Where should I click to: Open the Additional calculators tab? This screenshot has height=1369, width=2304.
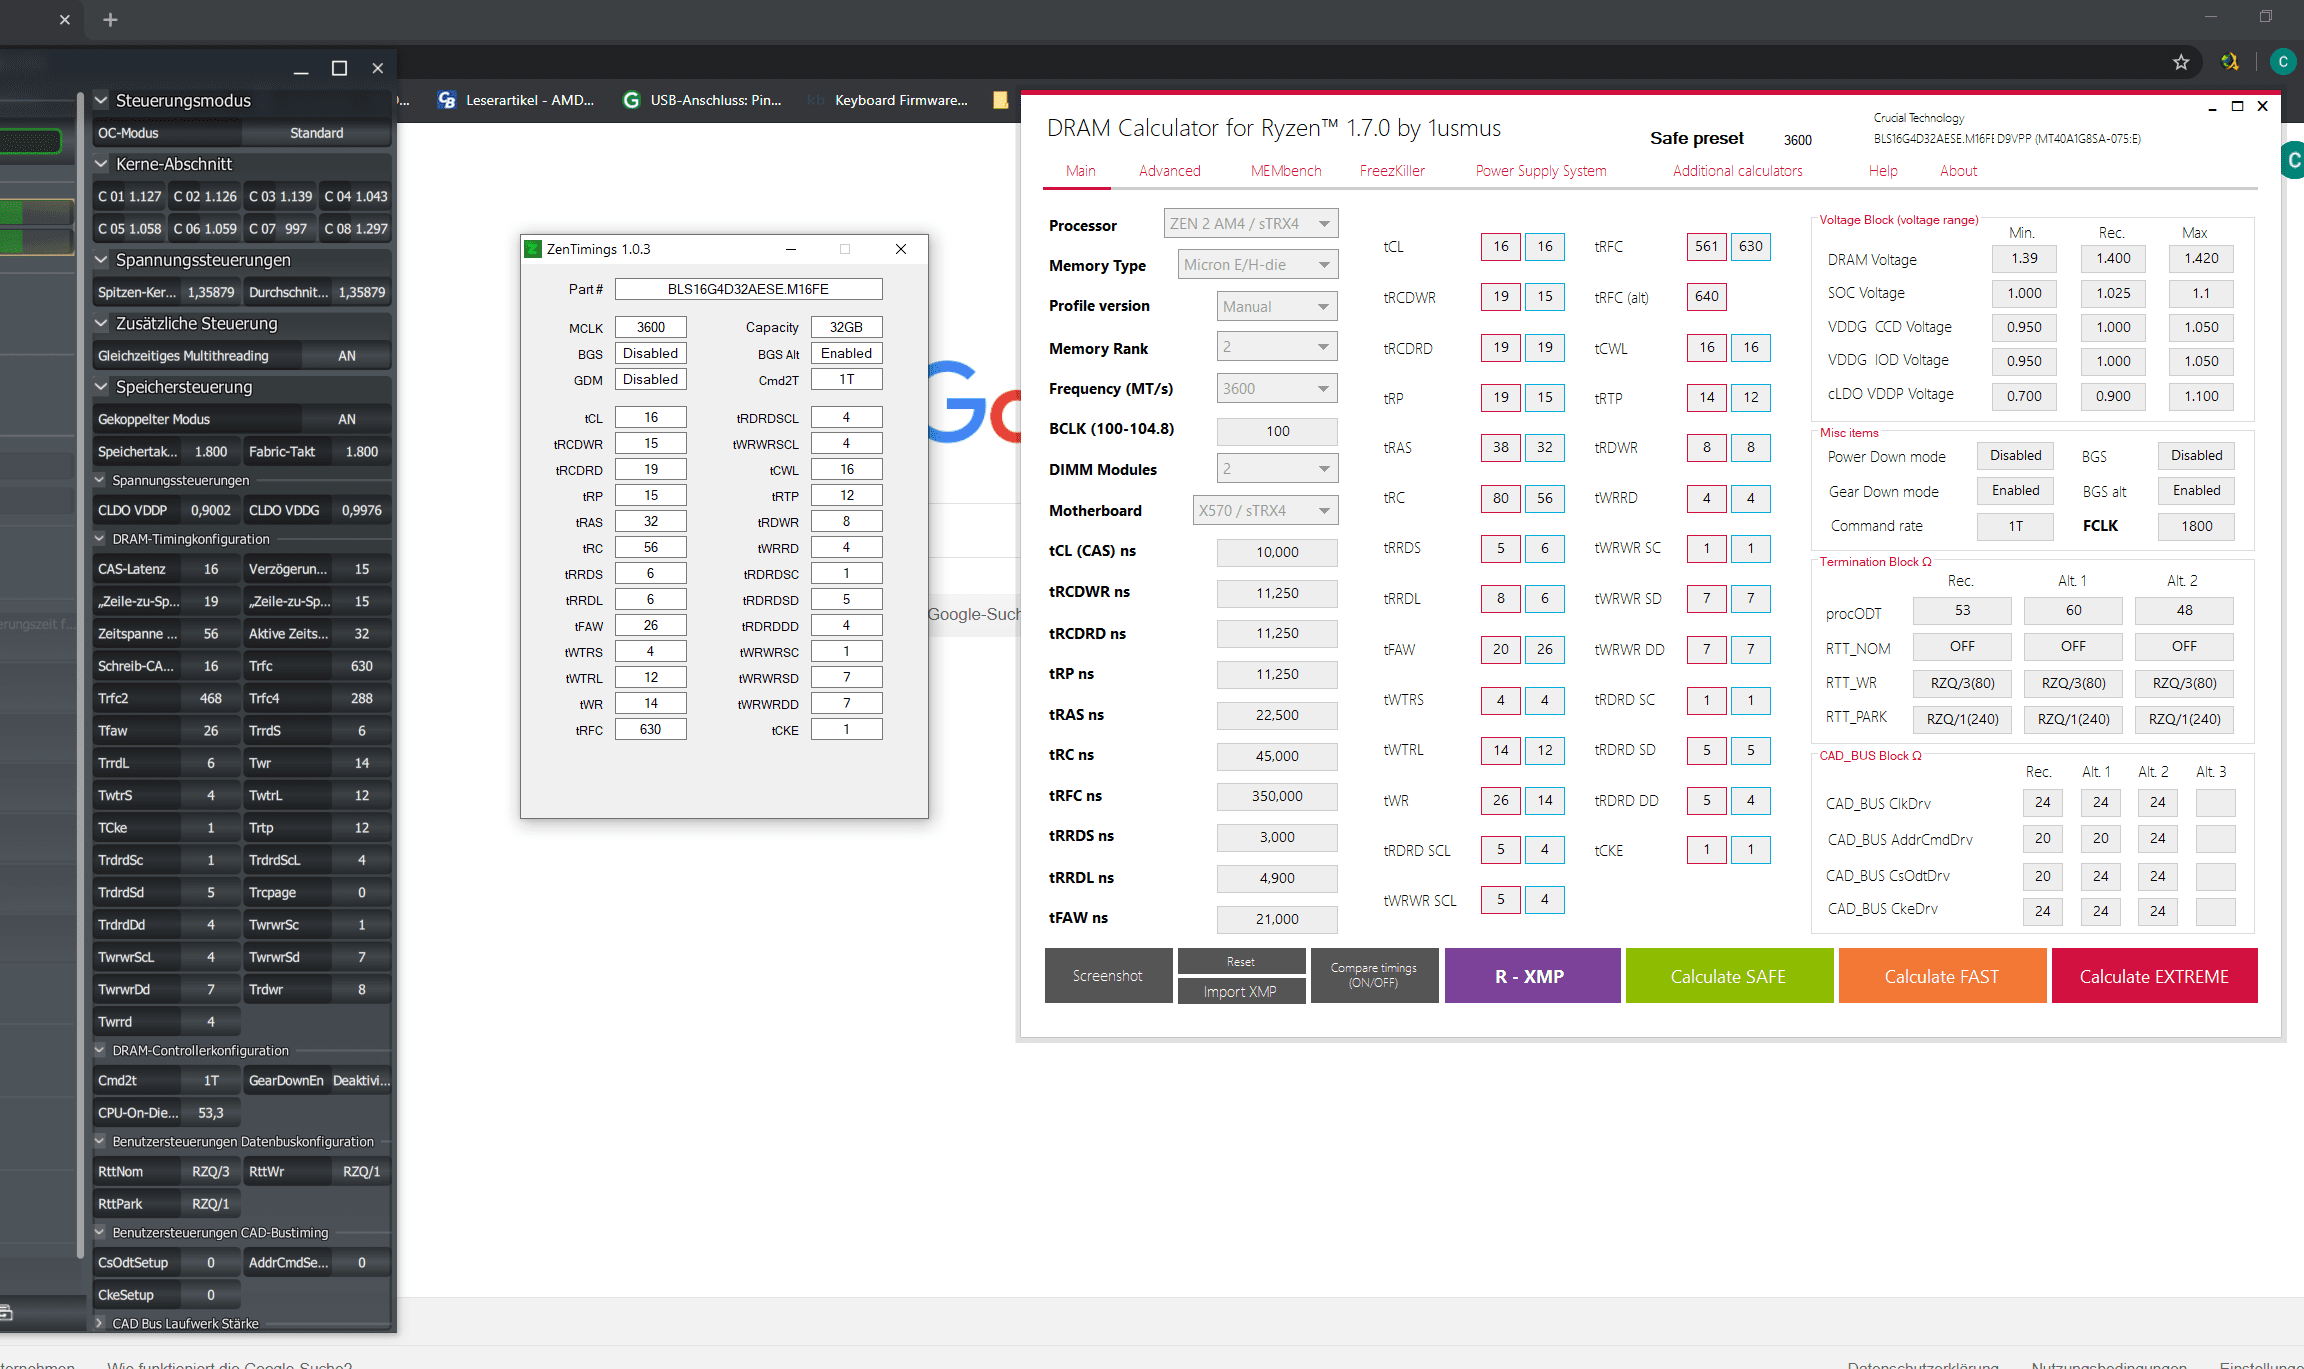[1738, 171]
